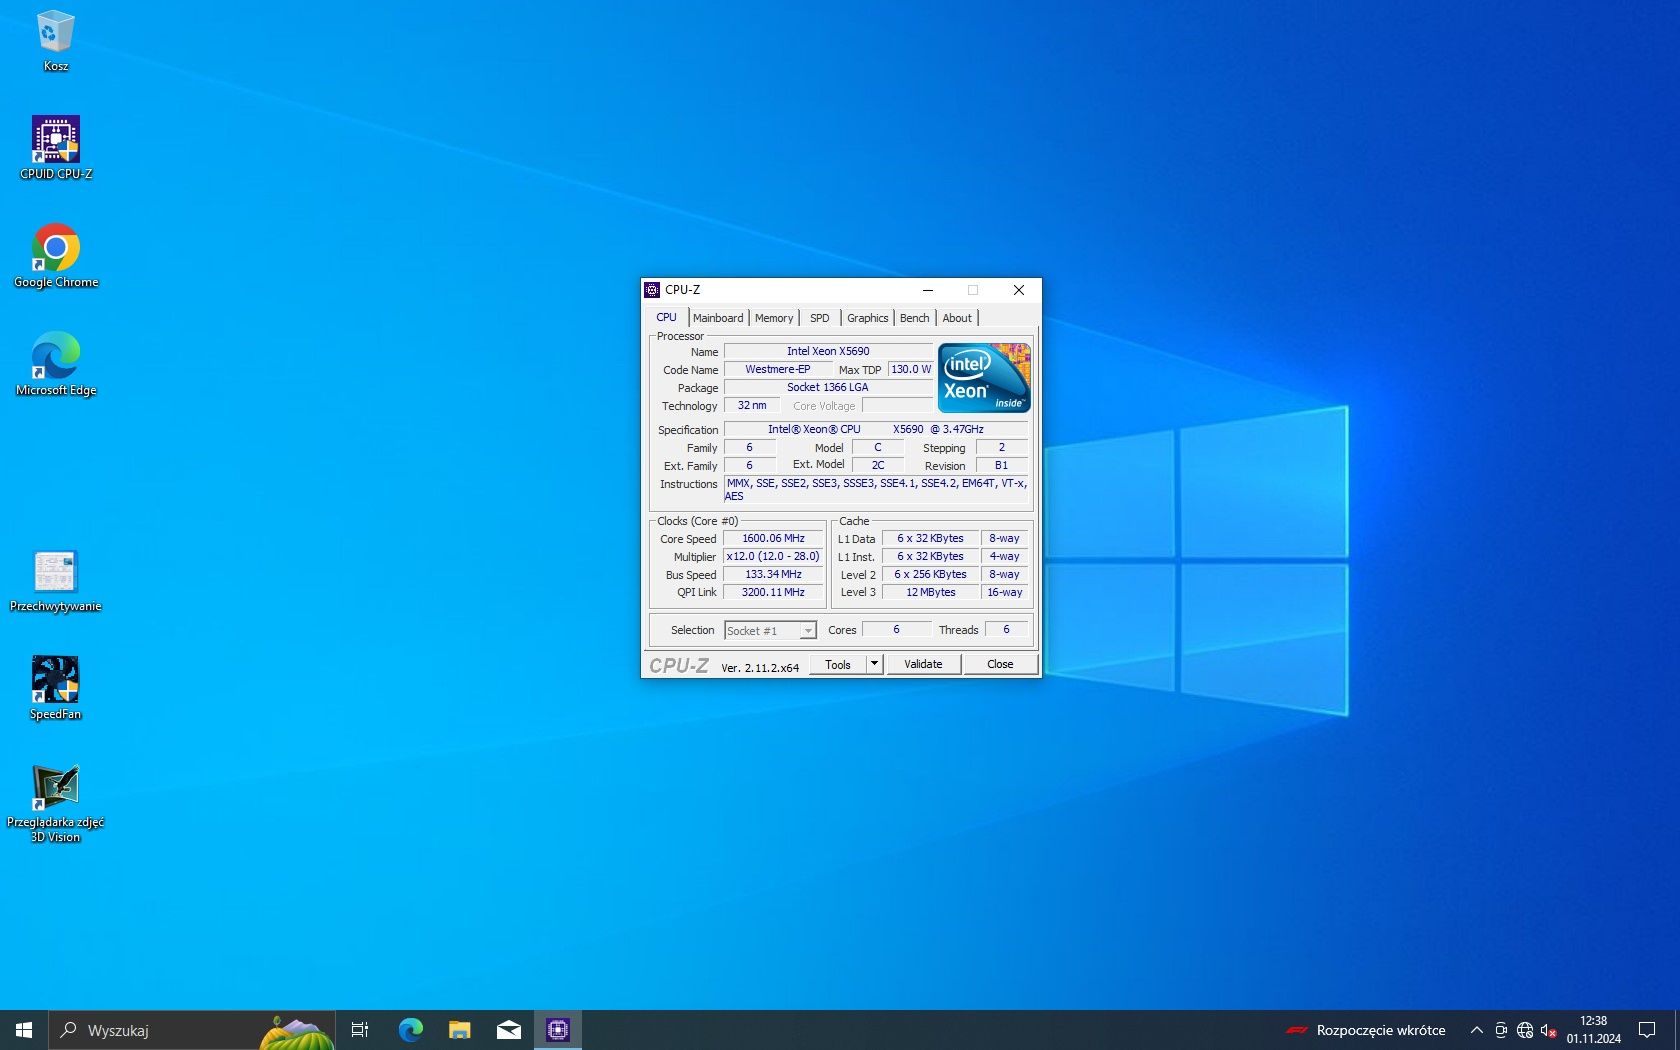Click the Socket 1366 LGA package value

(828, 387)
